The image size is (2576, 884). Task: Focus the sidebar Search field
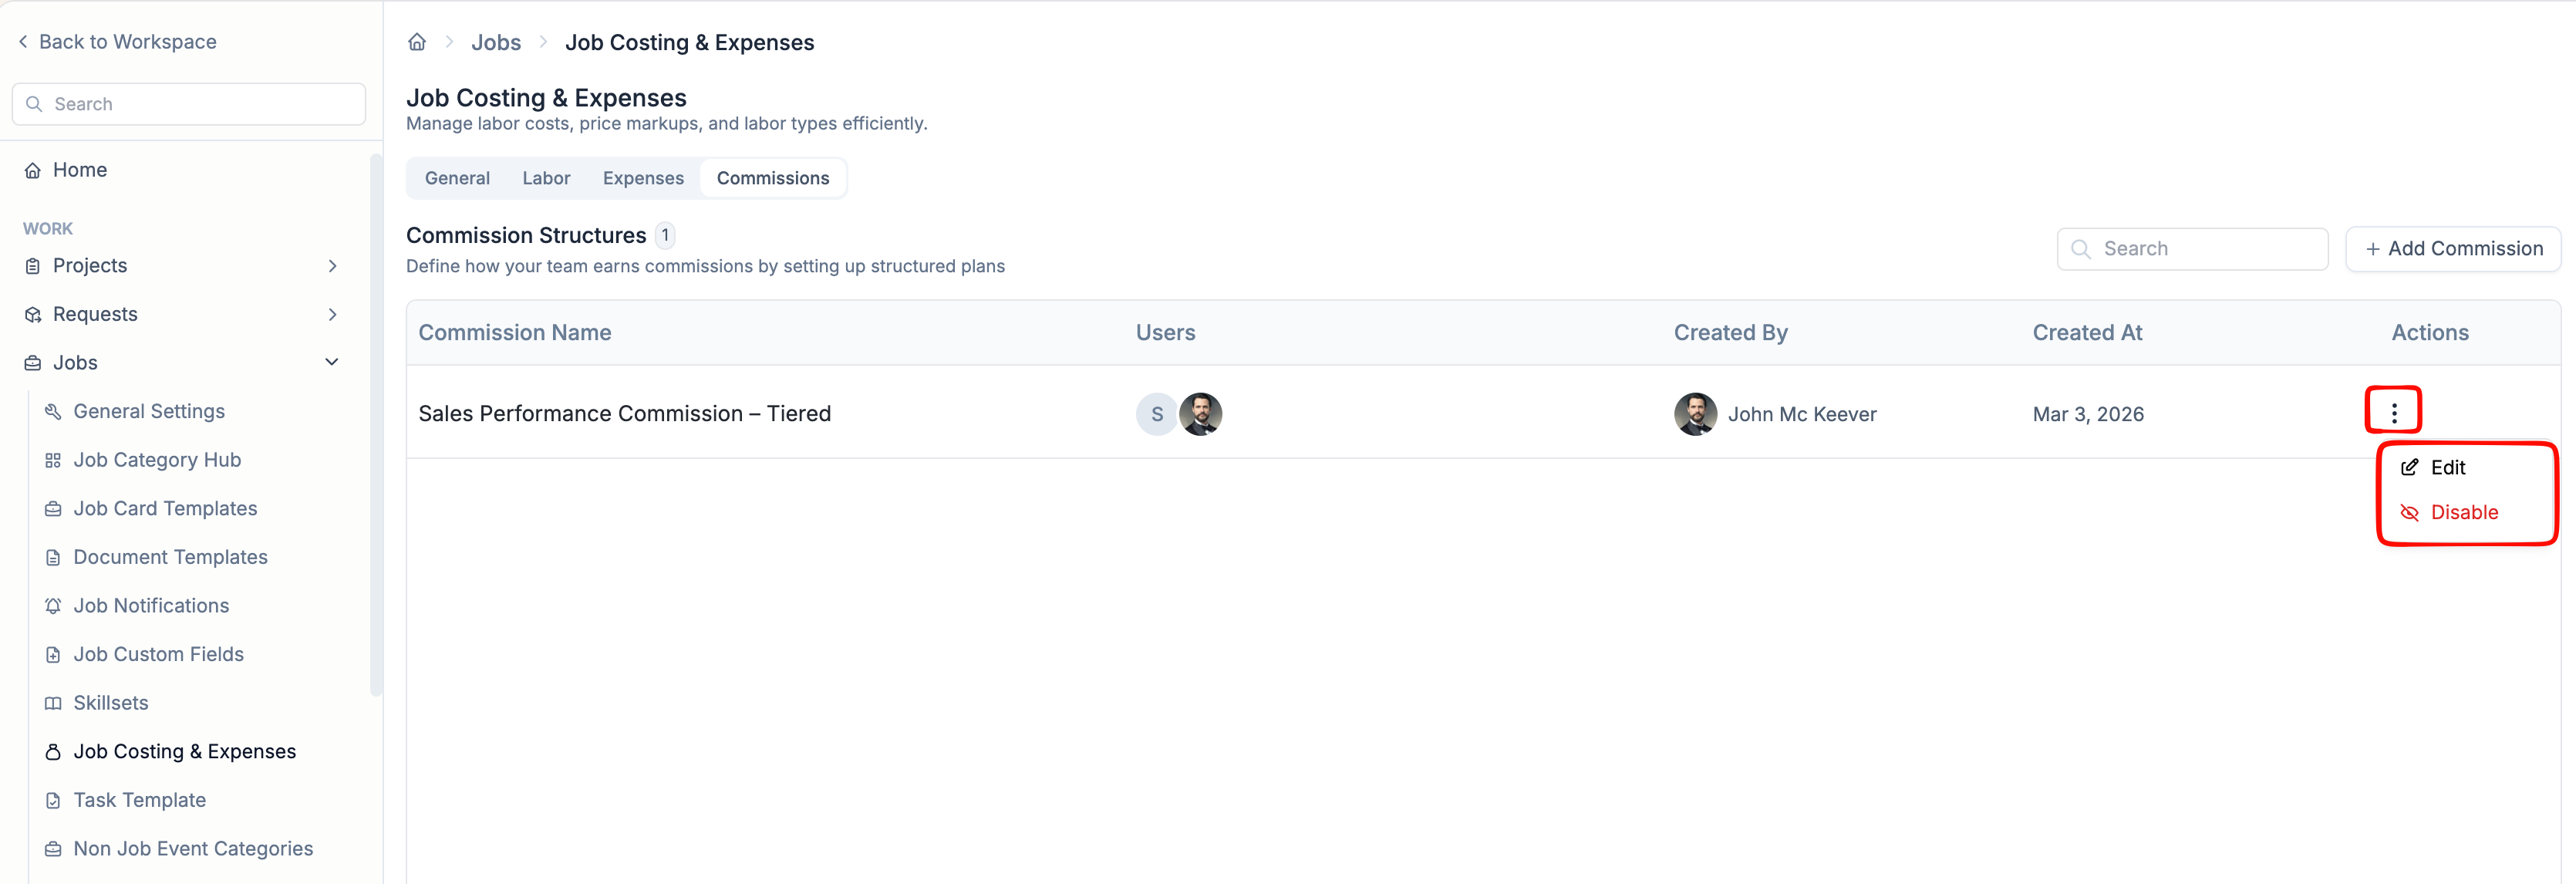point(189,104)
